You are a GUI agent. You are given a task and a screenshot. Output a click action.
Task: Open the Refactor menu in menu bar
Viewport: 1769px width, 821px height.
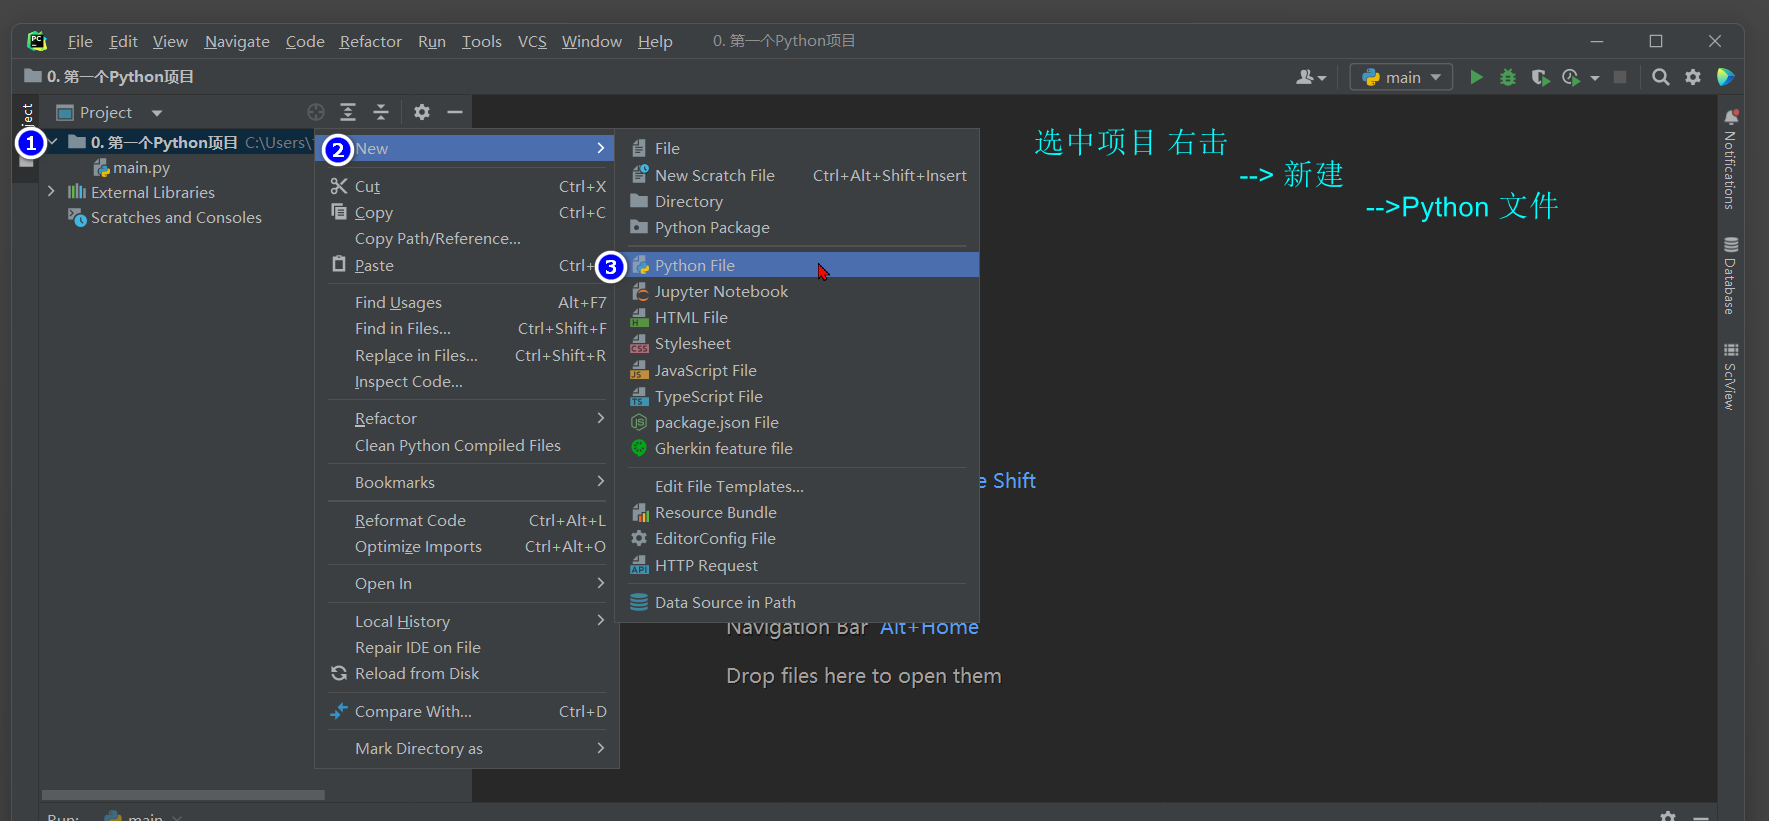(370, 41)
